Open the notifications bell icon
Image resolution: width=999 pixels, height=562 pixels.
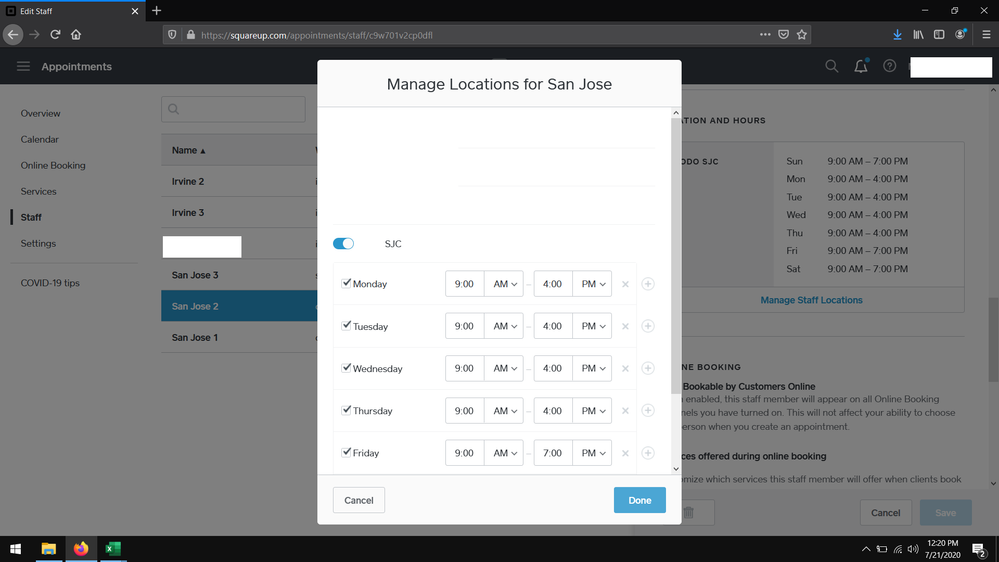(x=861, y=67)
